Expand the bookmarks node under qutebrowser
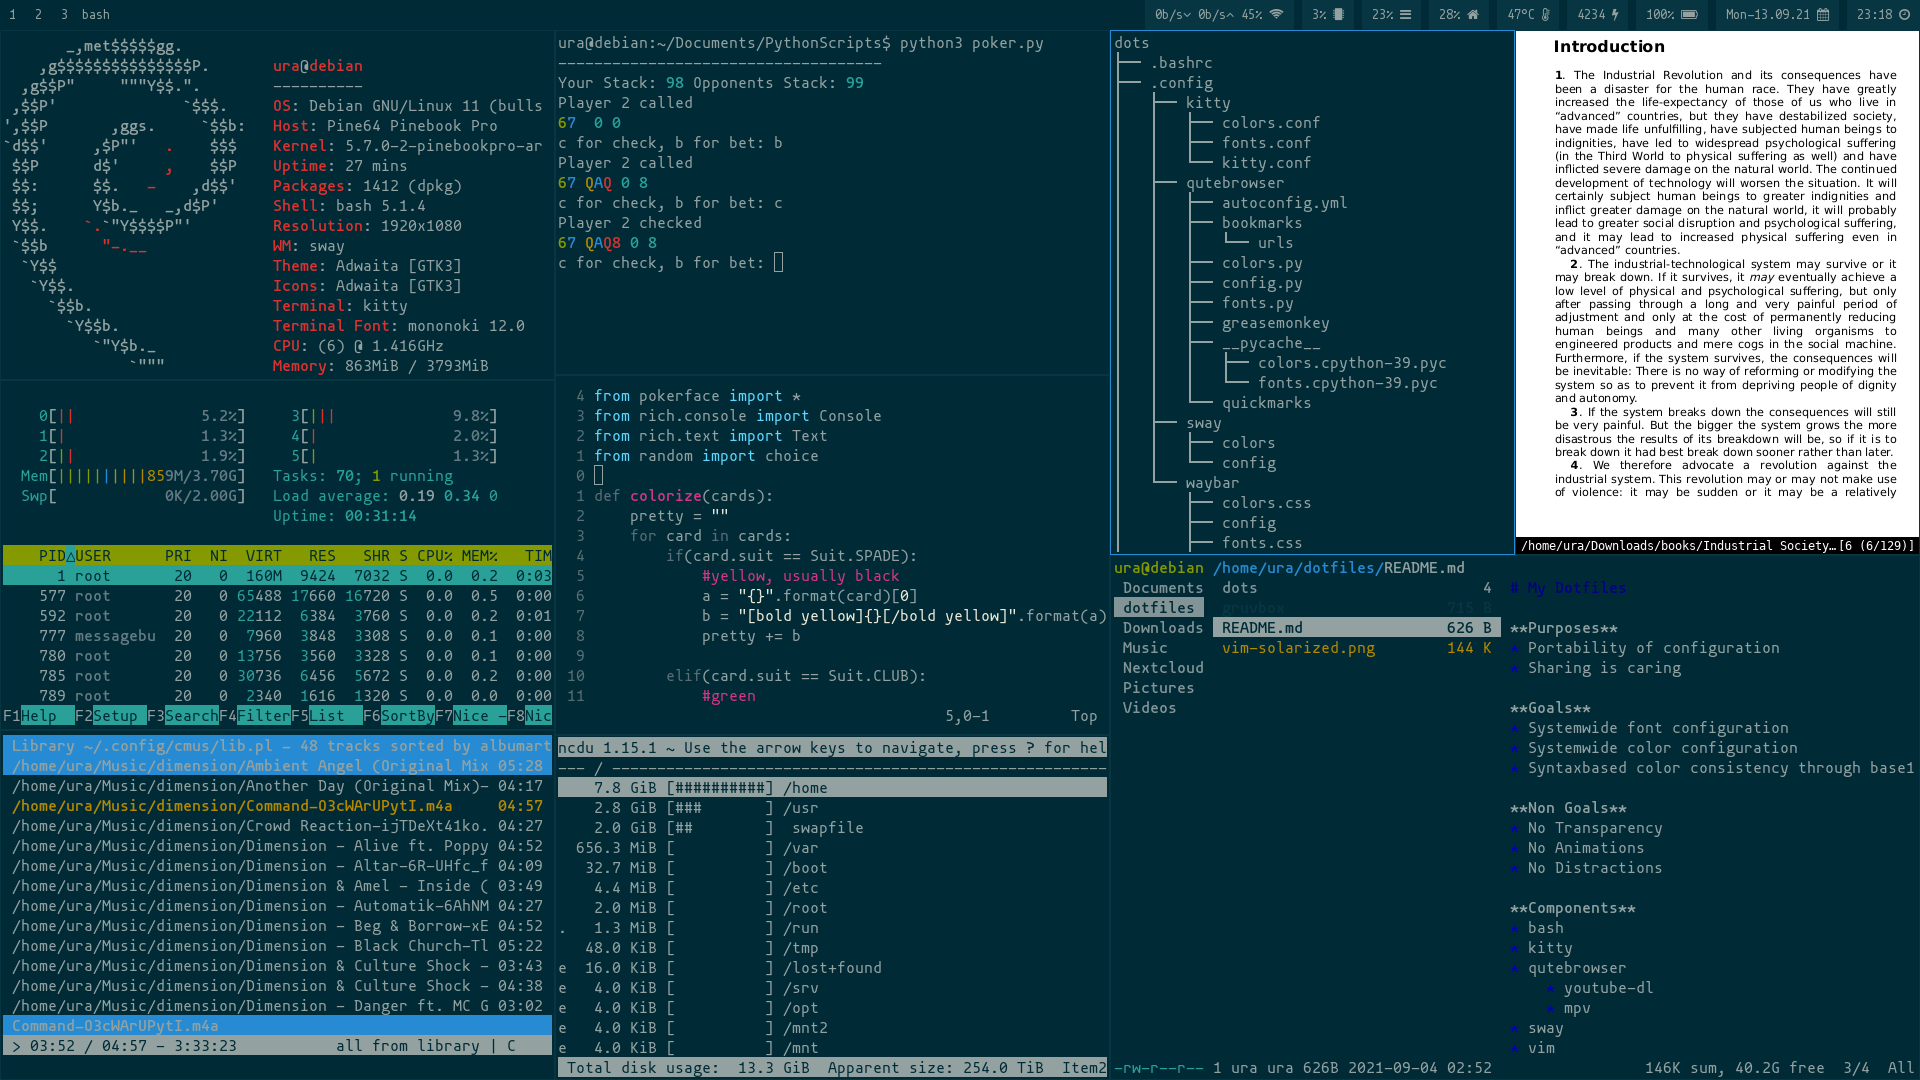This screenshot has width=1920, height=1080. [x=1262, y=222]
